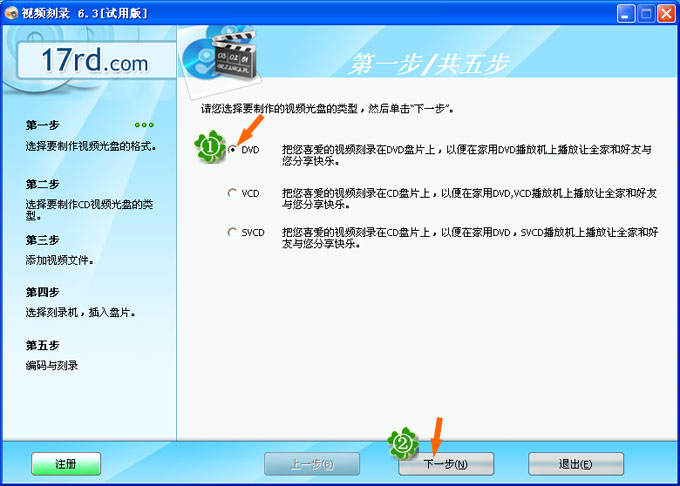The width and height of the screenshot is (680, 486).
Task: Click the 选择刻录机，插入盘片 text
Action: click(x=80, y=313)
